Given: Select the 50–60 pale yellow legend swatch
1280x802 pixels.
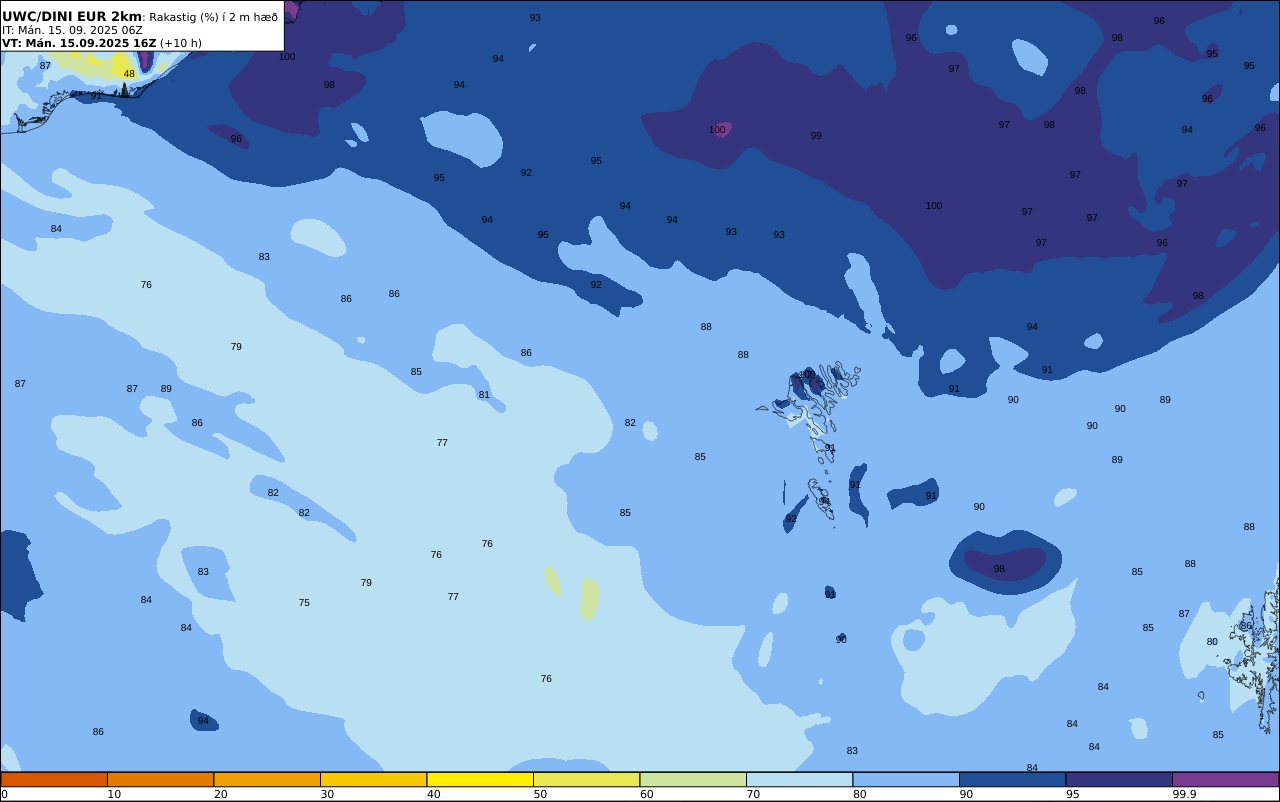Looking at the screenshot, I should [586, 779].
